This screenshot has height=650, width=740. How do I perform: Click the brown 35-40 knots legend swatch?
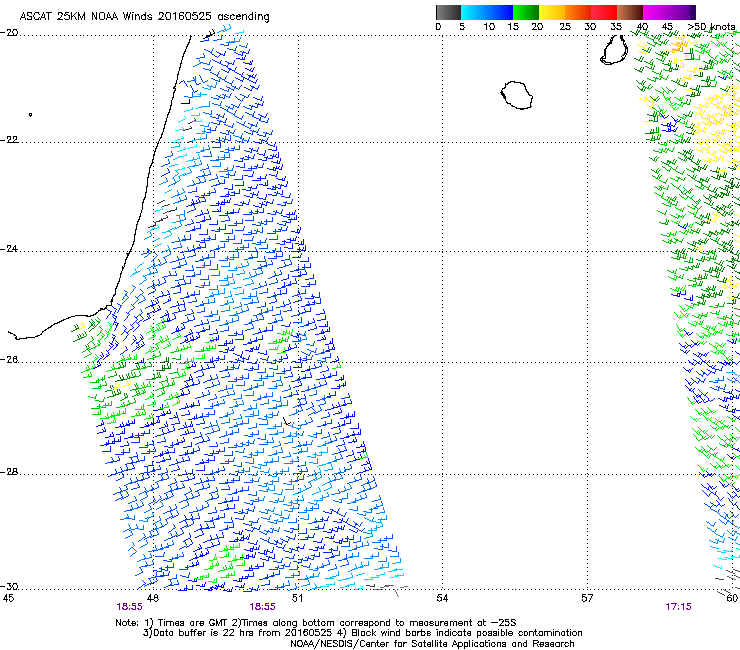coord(630,12)
